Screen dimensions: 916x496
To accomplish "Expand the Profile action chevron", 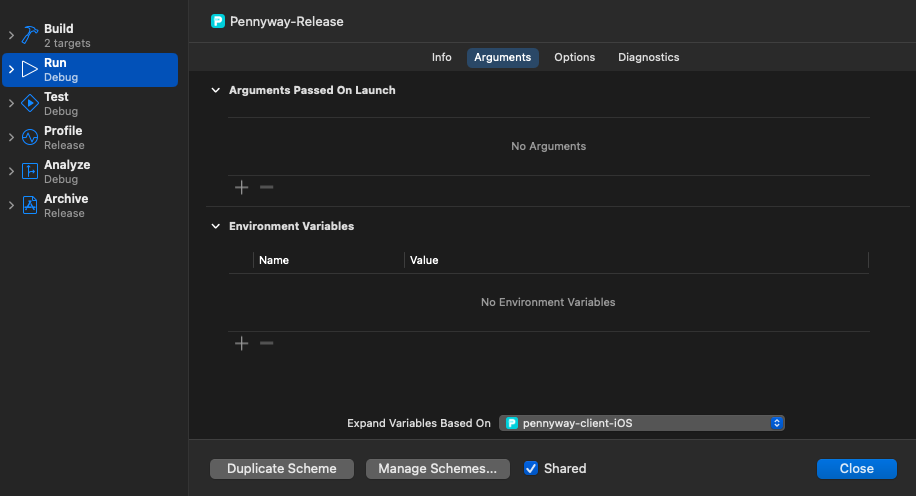I will [11, 137].
